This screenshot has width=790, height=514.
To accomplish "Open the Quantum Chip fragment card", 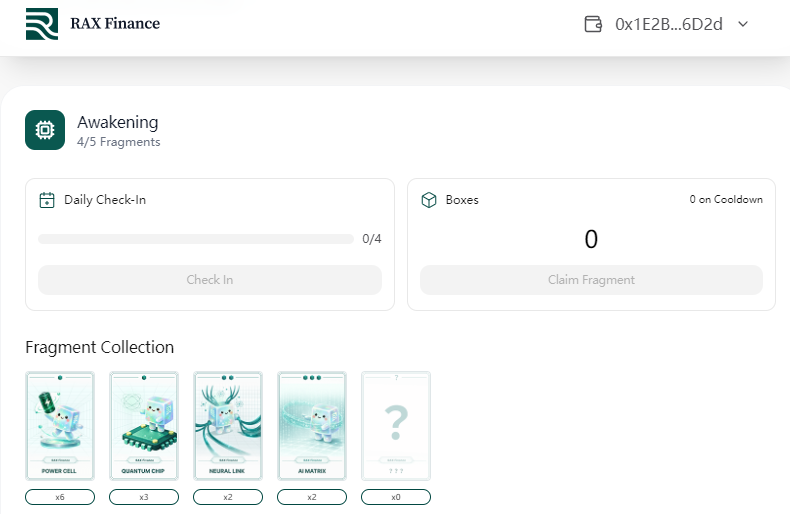I will pyautogui.click(x=144, y=426).
